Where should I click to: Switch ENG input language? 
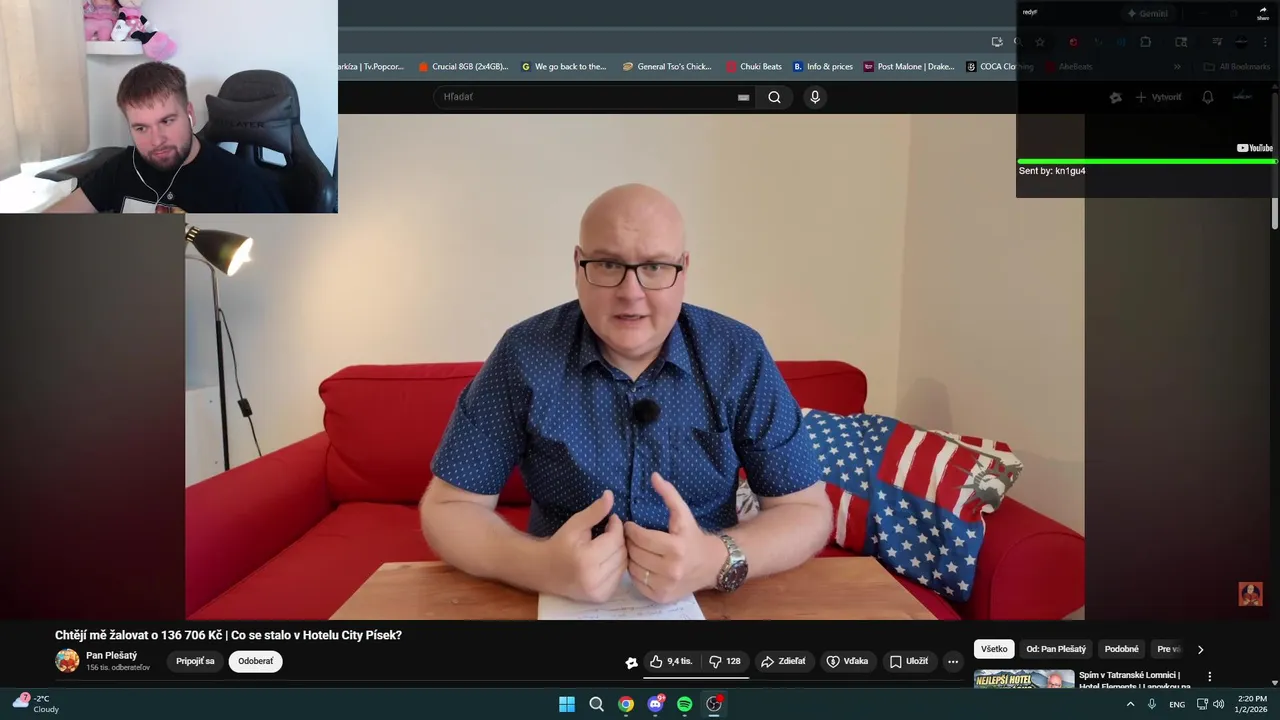tap(1177, 704)
